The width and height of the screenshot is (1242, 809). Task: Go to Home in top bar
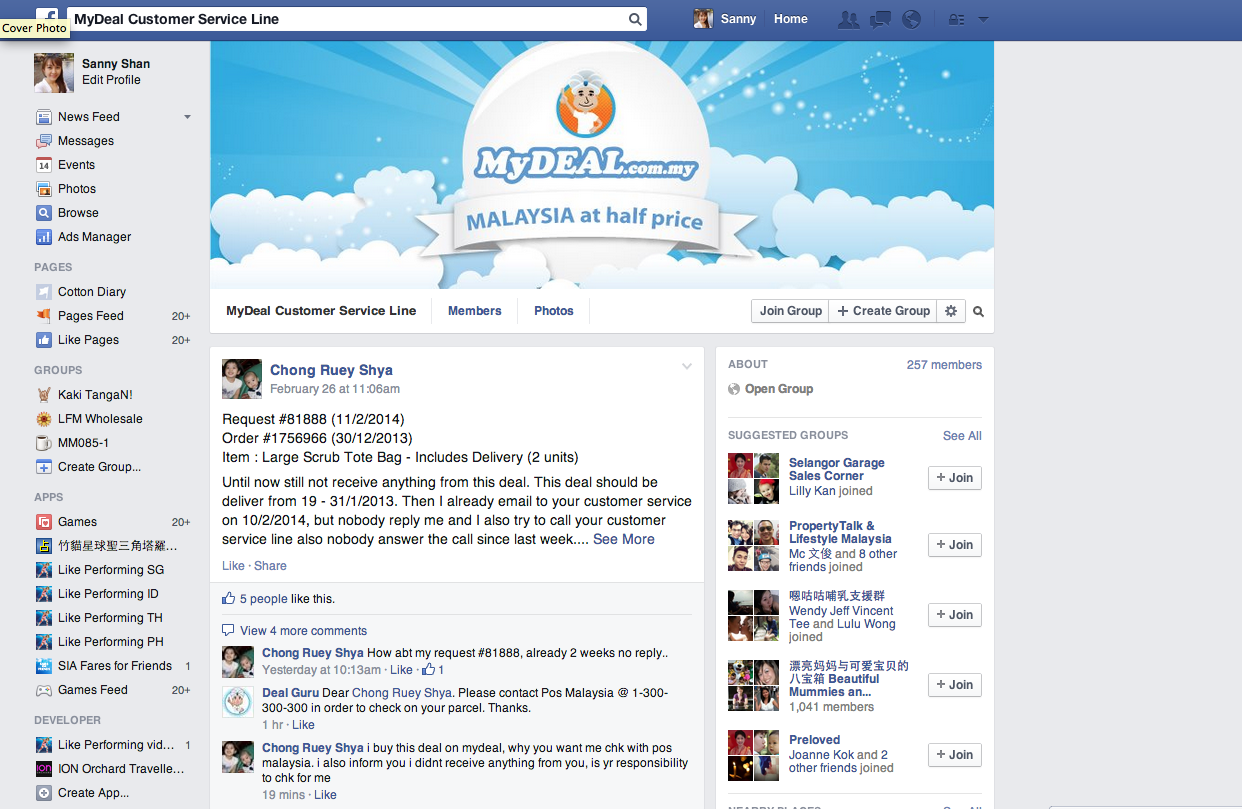791,19
